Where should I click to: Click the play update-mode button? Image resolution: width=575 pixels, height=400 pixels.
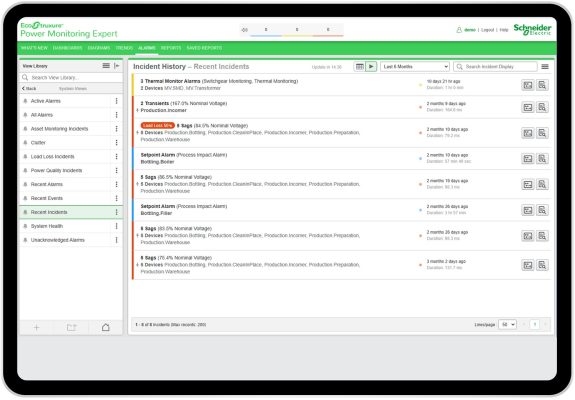(x=371, y=66)
